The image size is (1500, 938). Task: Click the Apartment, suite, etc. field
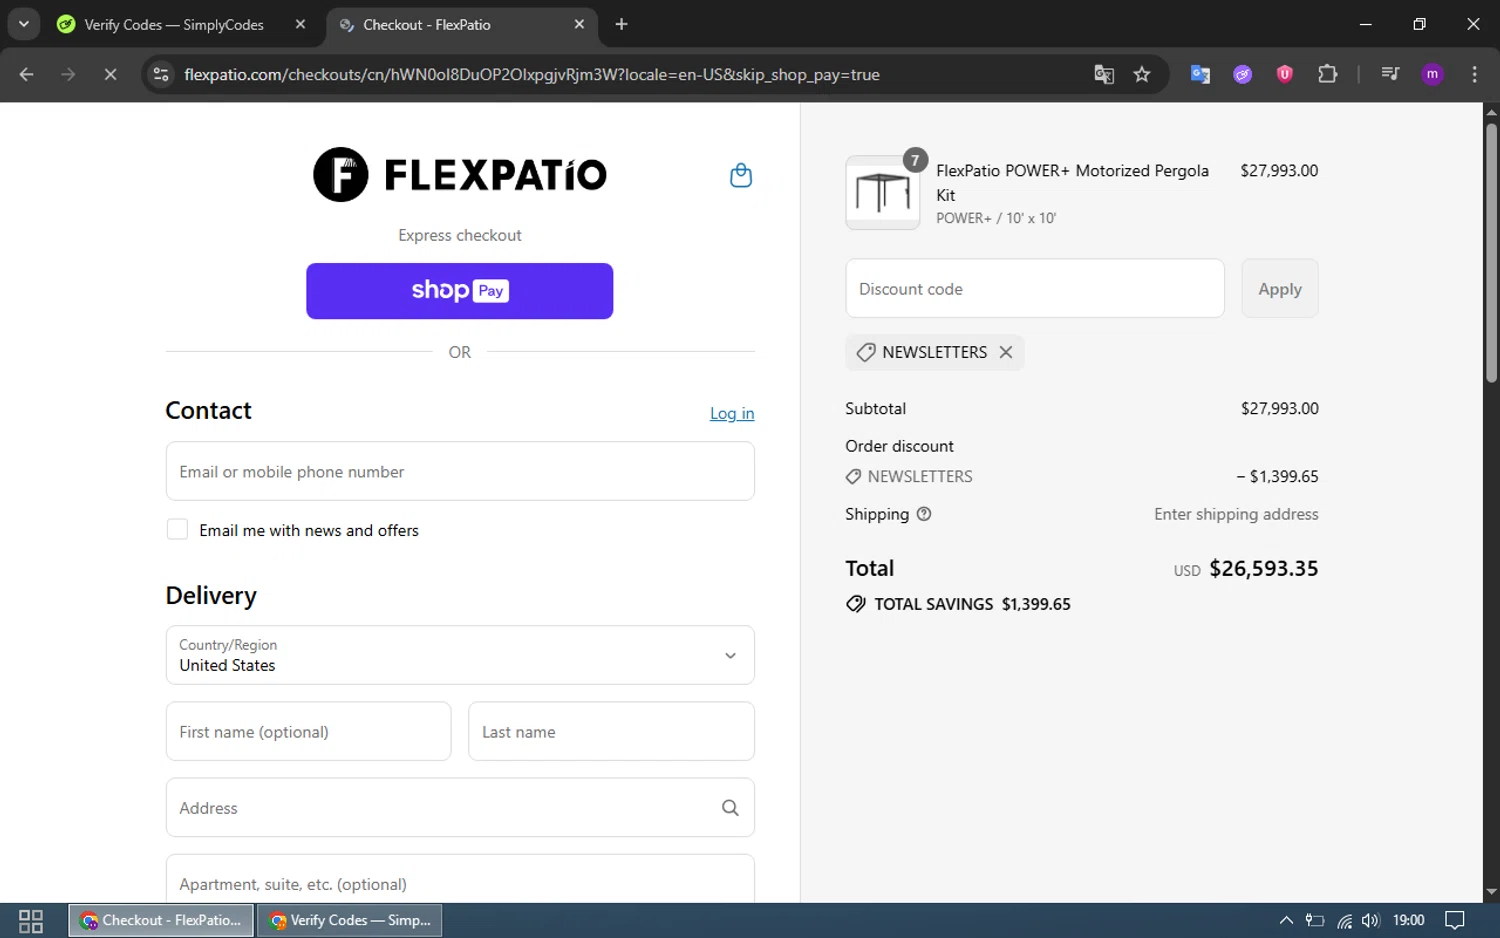point(460,879)
